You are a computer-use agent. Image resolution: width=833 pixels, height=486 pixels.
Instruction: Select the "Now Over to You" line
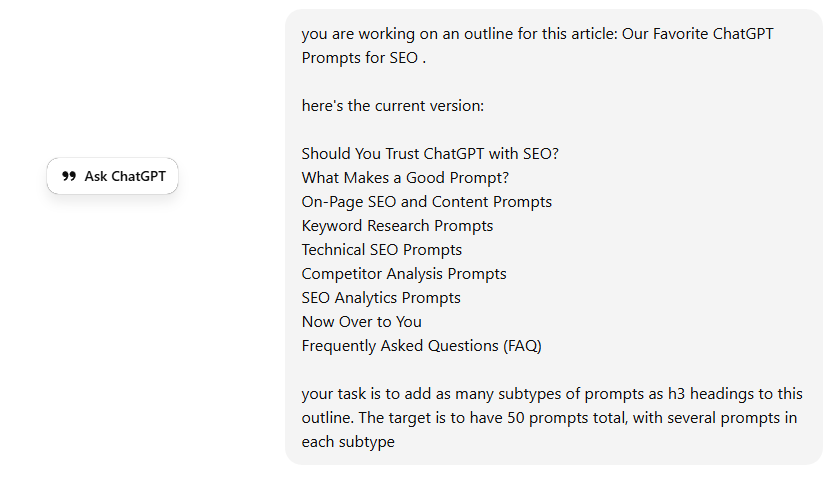pyautogui.click(x=361, y=322)
